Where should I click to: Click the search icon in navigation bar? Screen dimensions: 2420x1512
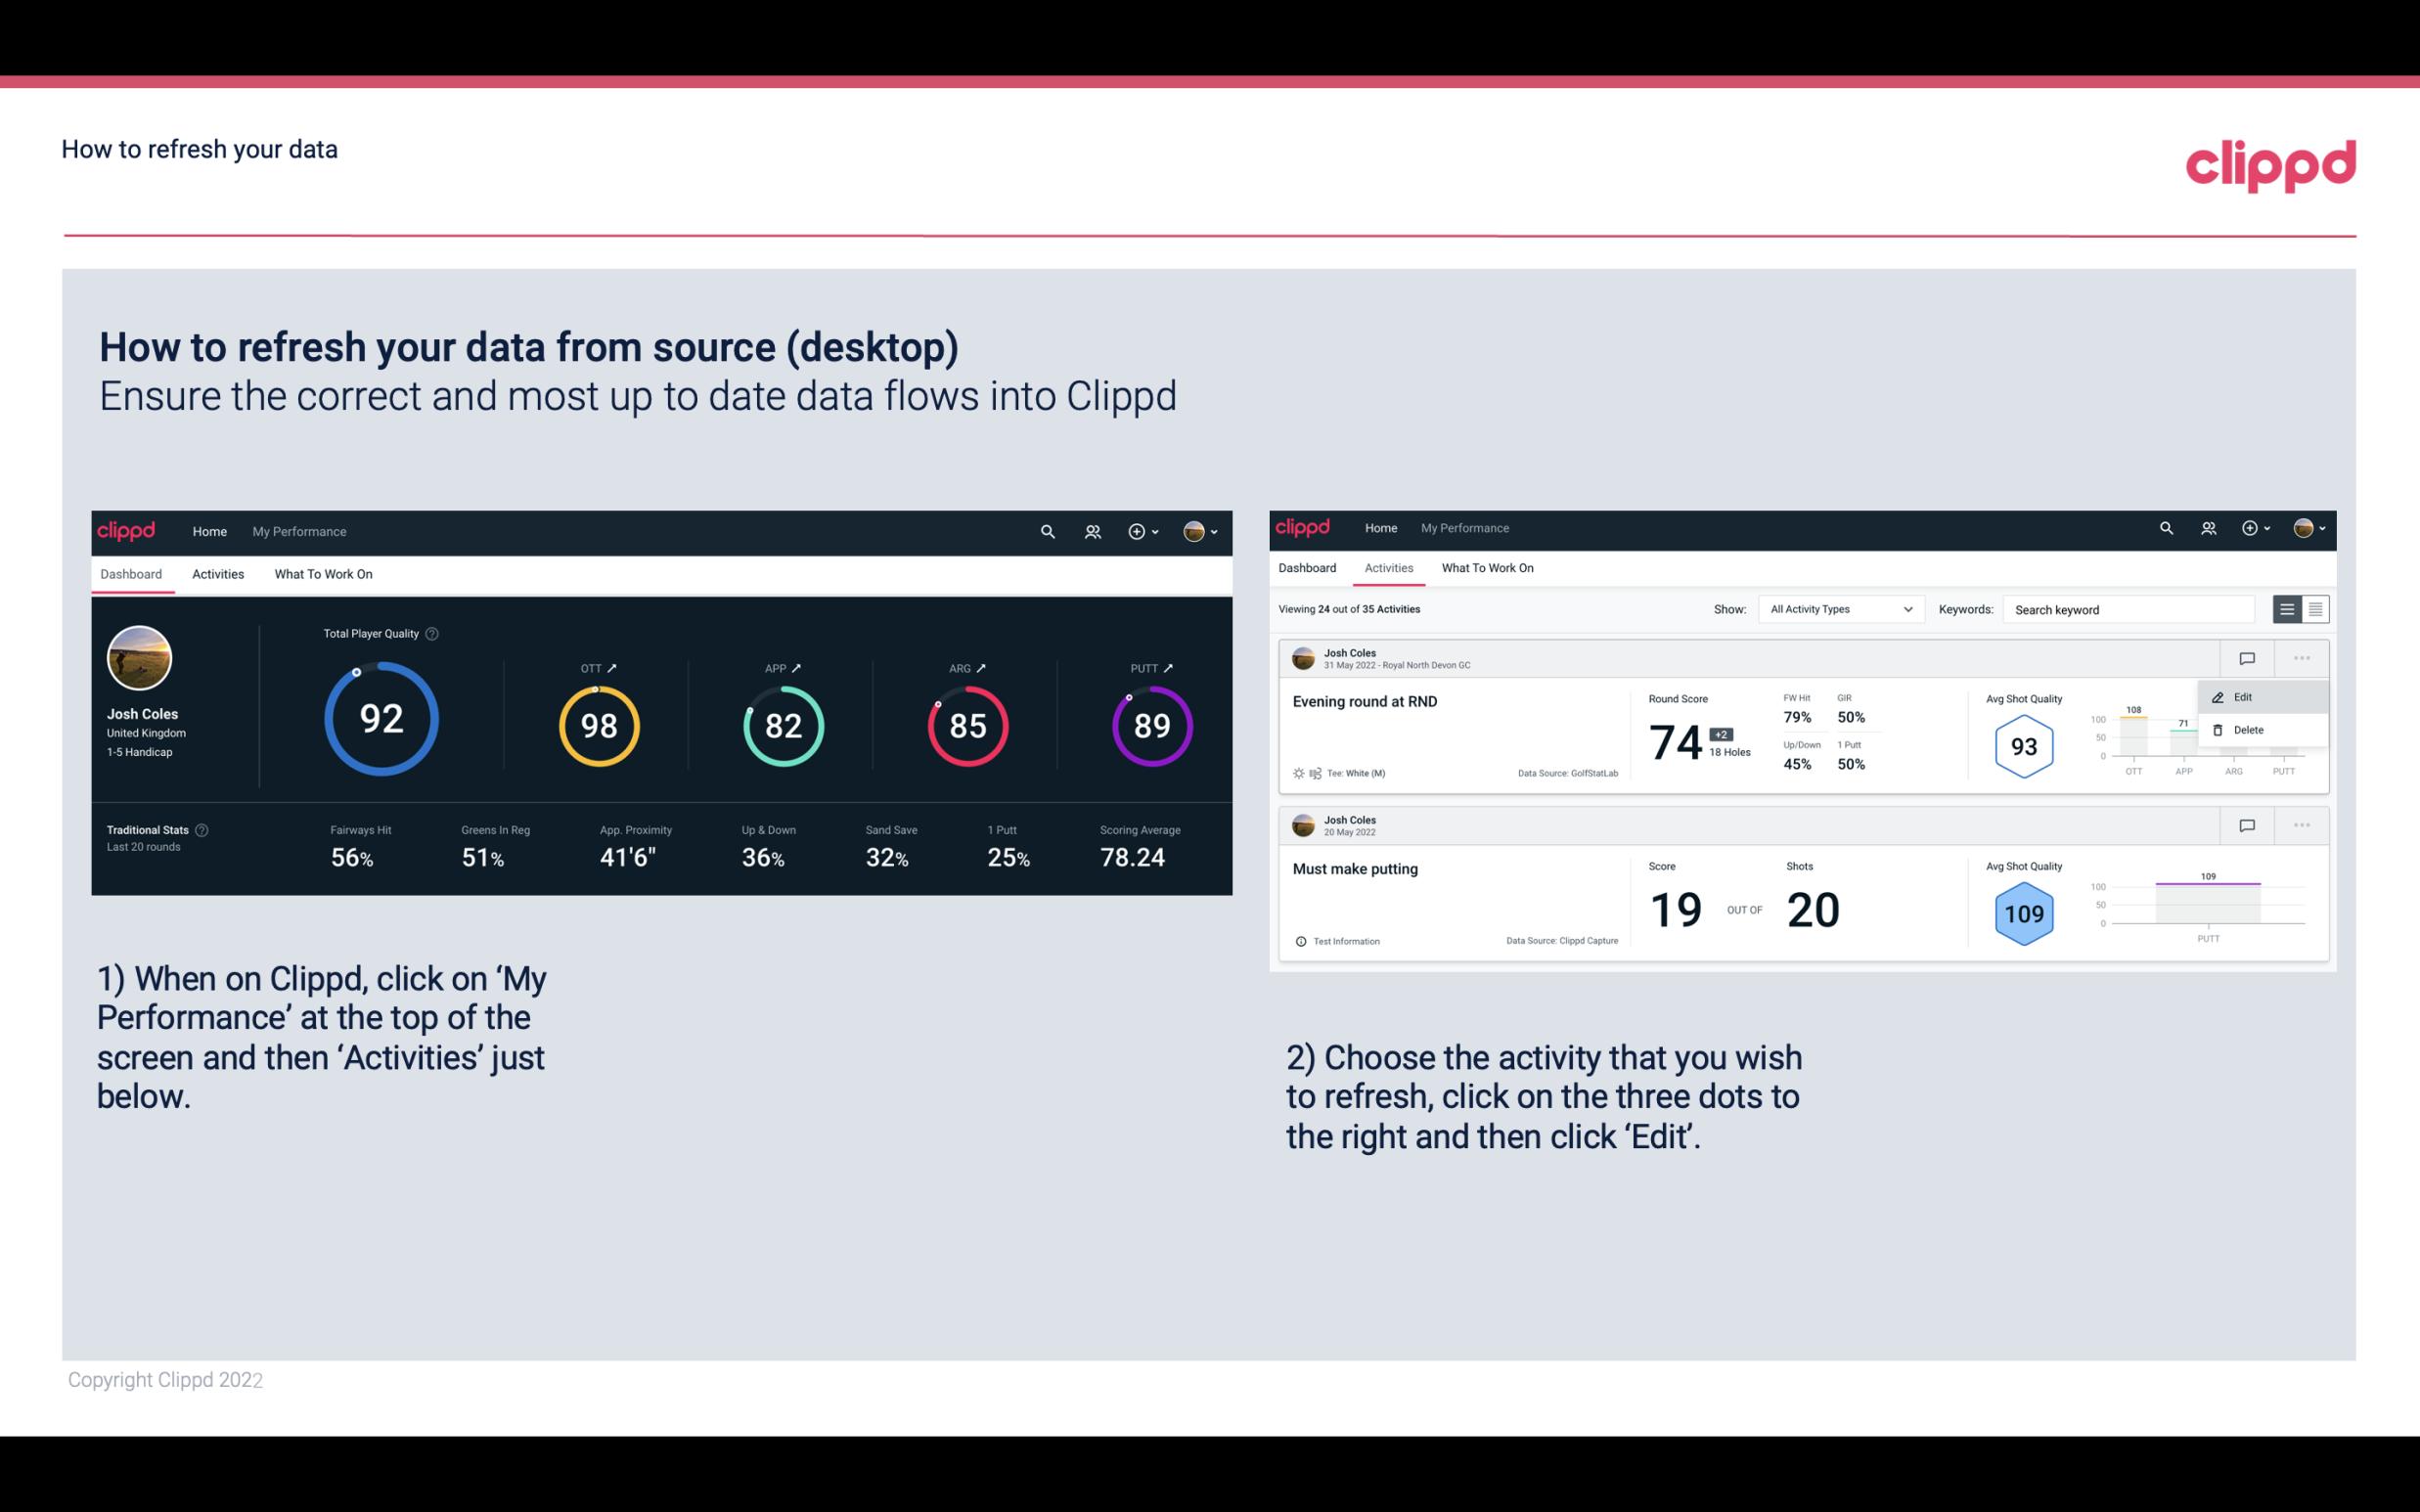[x=1047, y=529]
